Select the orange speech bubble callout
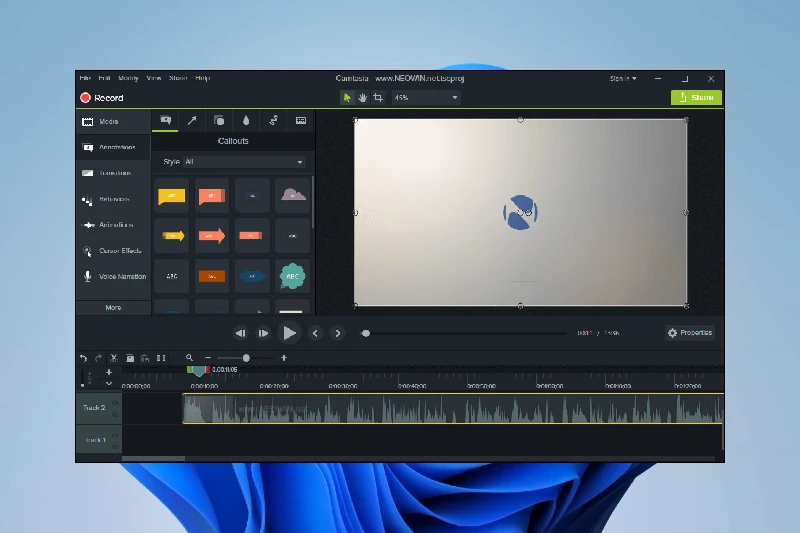 tap(212, 196)
